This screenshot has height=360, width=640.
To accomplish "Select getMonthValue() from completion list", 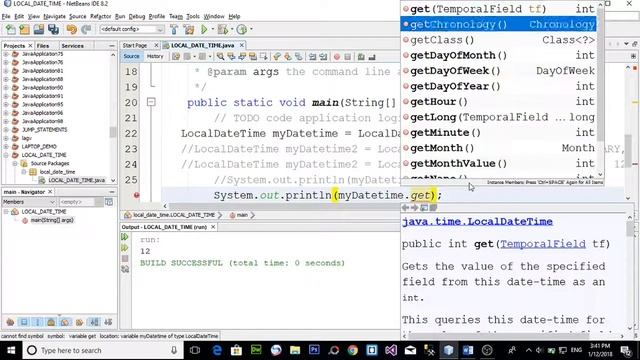I will pos(498,164).
